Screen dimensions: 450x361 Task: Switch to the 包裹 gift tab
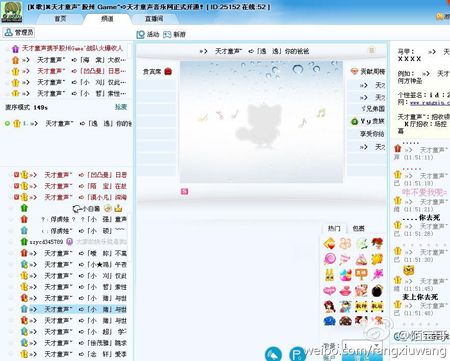[x=359, y=228]
